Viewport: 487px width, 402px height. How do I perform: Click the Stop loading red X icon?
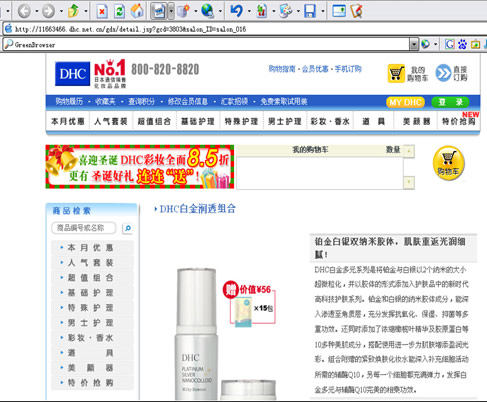tap(102, 11)
